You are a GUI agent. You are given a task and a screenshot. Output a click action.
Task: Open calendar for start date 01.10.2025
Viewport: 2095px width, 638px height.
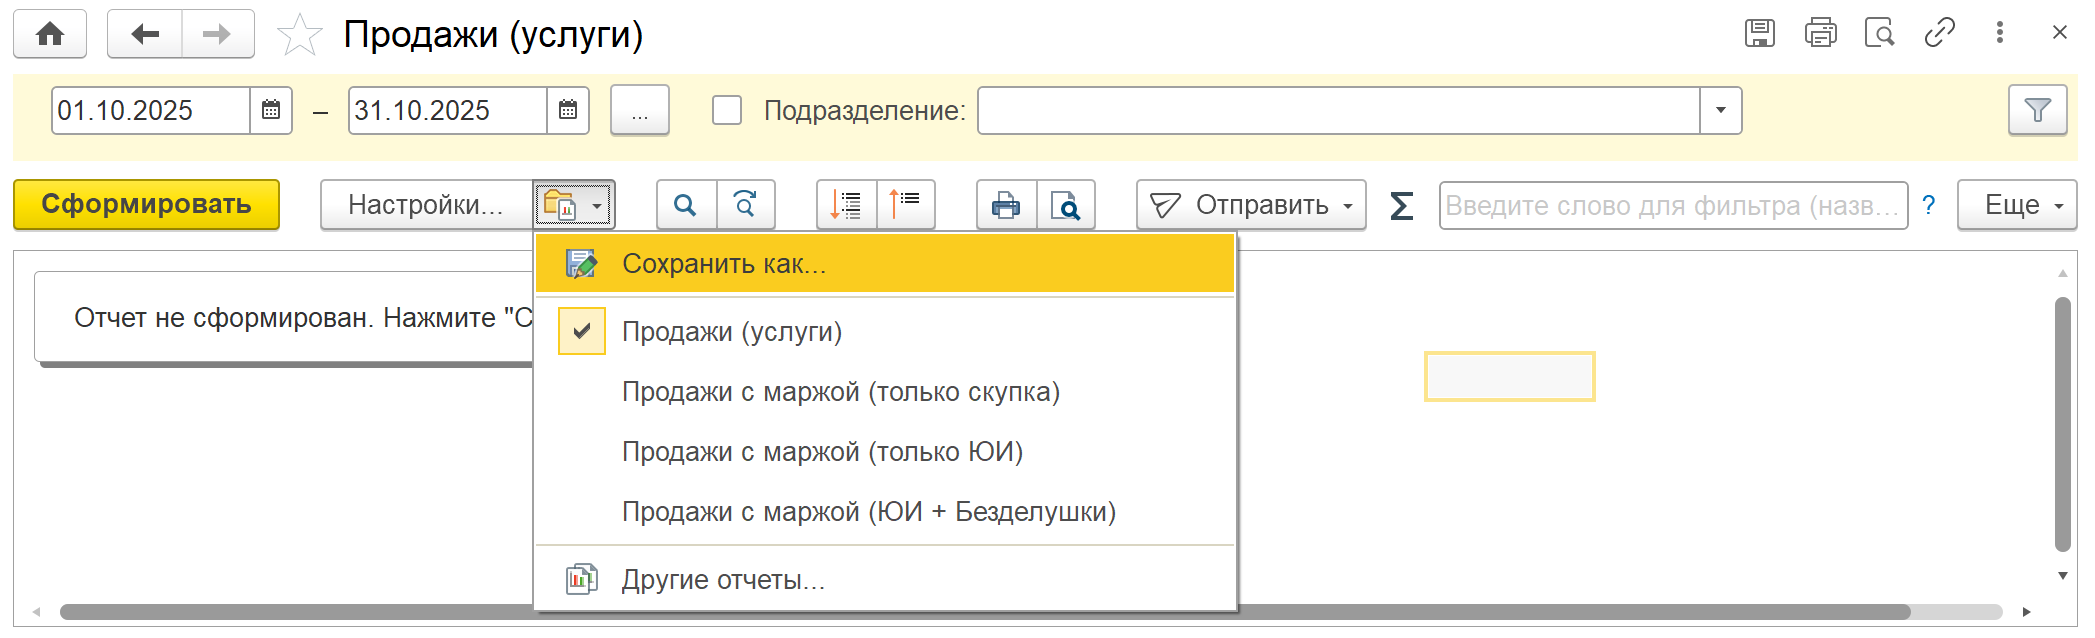click(x=271, y=110)
